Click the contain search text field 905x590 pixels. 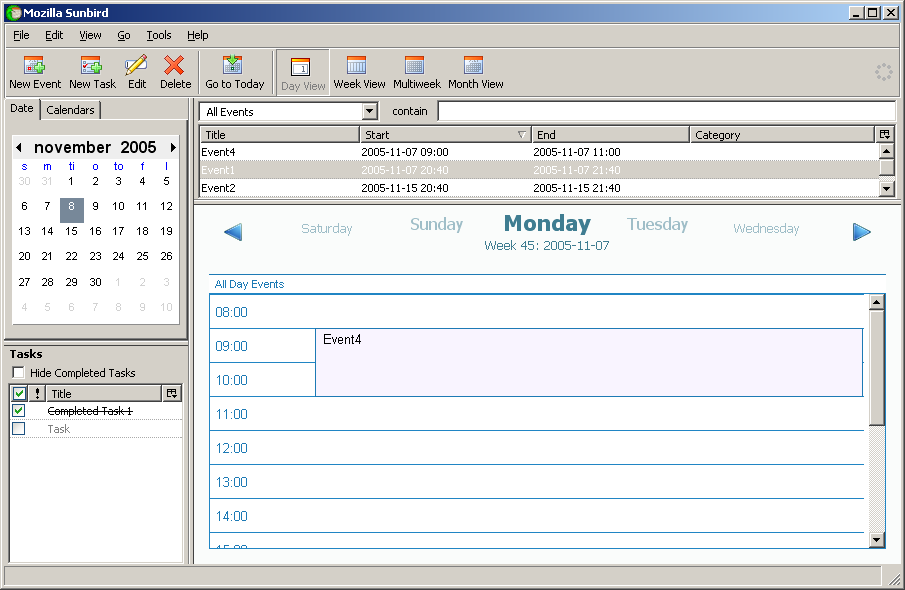[666, 111]
